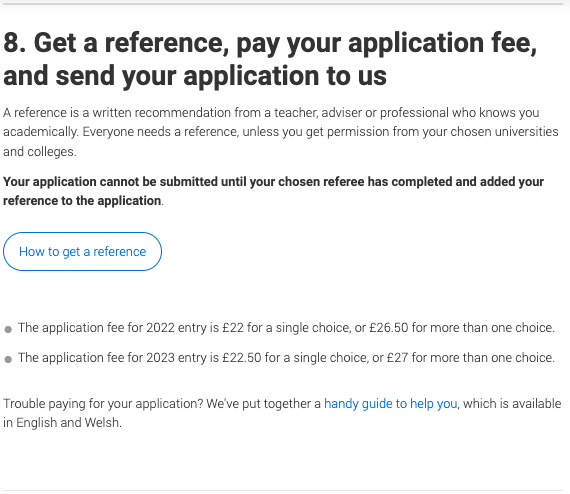Viewport: 570px width, 494px height.
Task: Select the 2023 entry application fee line
Action: [x=286, y=358]
